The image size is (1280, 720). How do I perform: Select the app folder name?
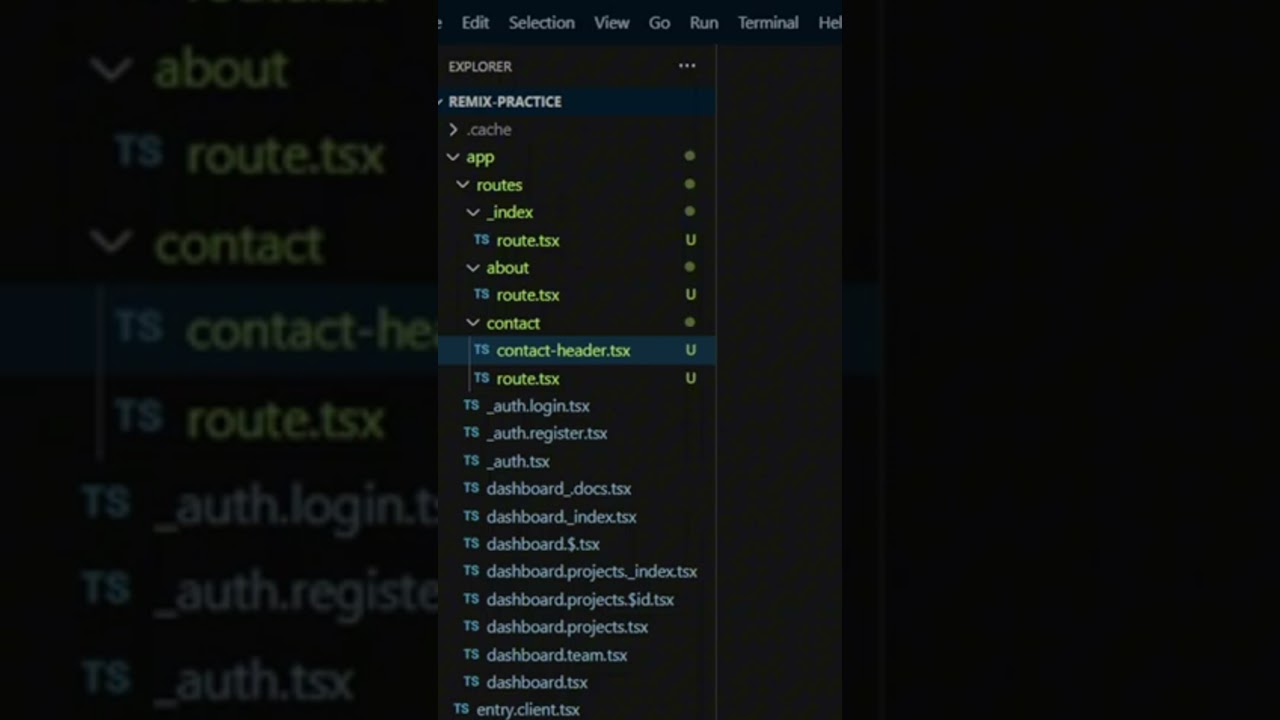click(x=480, y=157)
